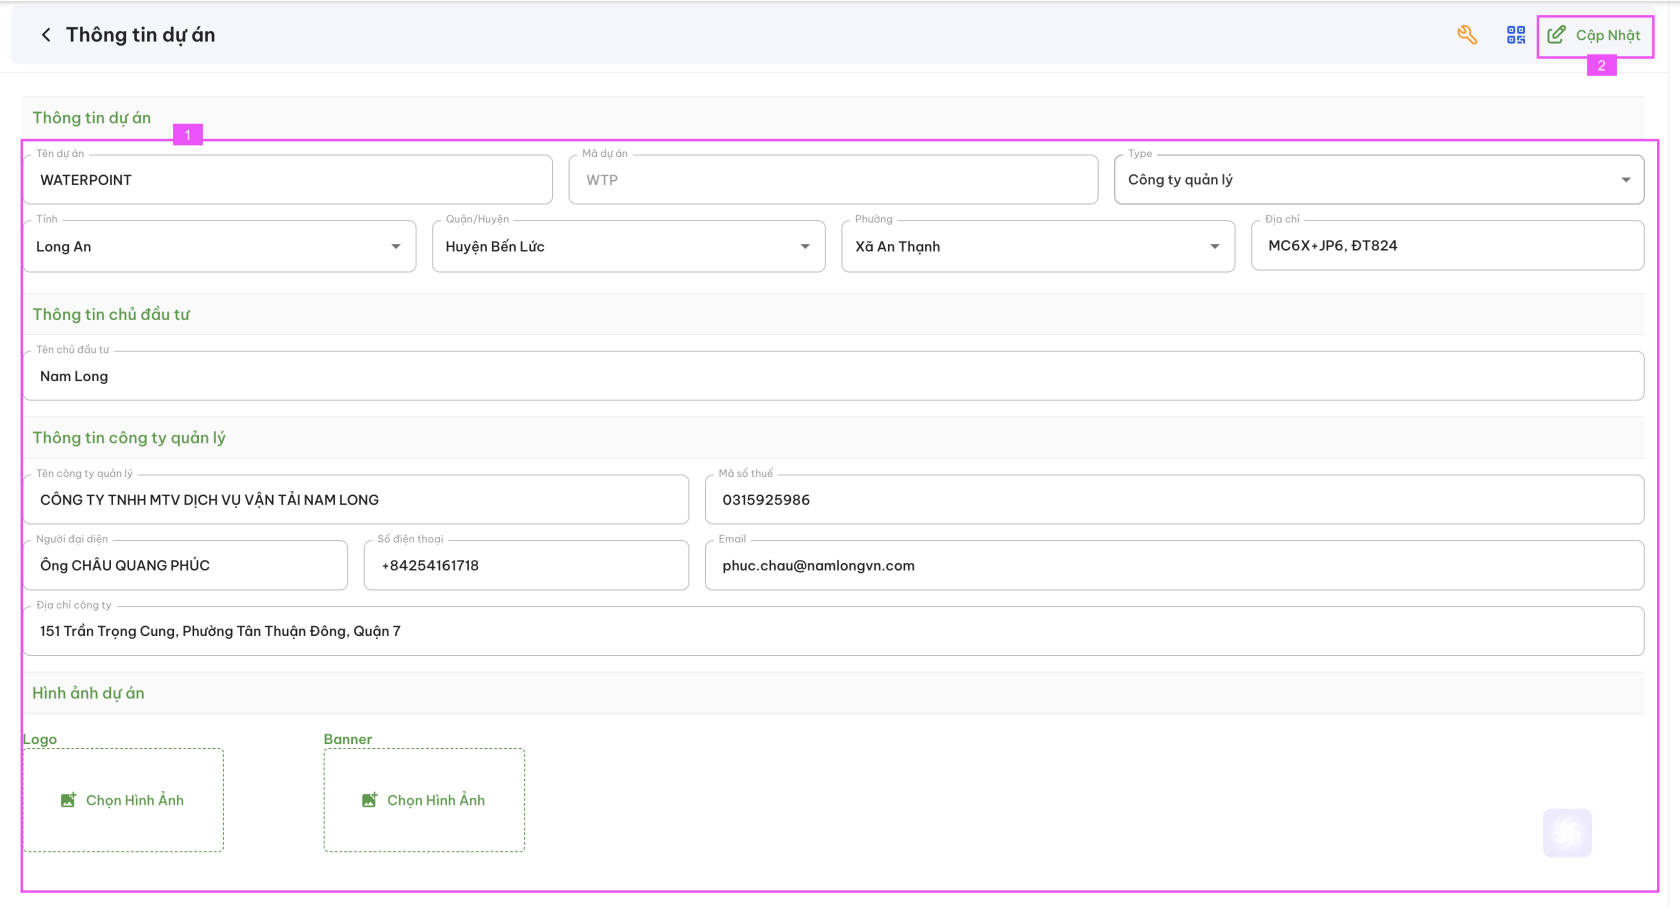Click the Email field phuc.chau@namlongvn.com
This screenshot has width=1680, height=906.
[1175, 566]
